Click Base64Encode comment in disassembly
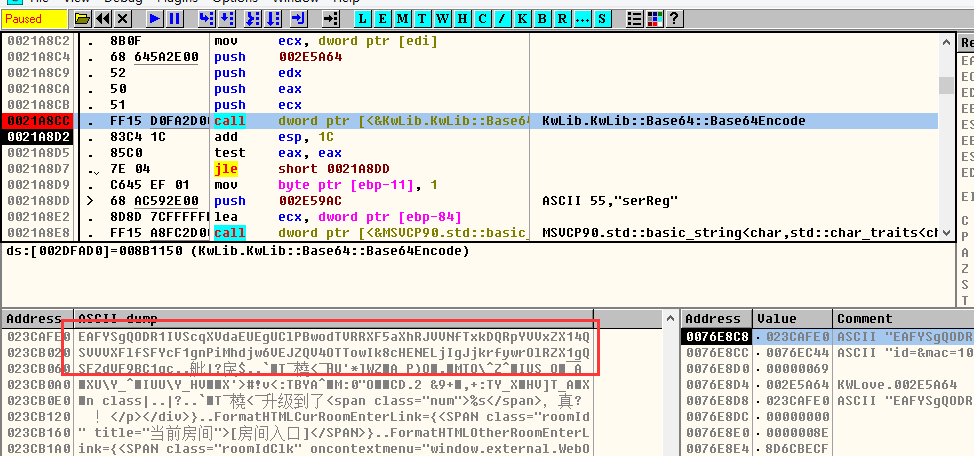 coord(673,121)
